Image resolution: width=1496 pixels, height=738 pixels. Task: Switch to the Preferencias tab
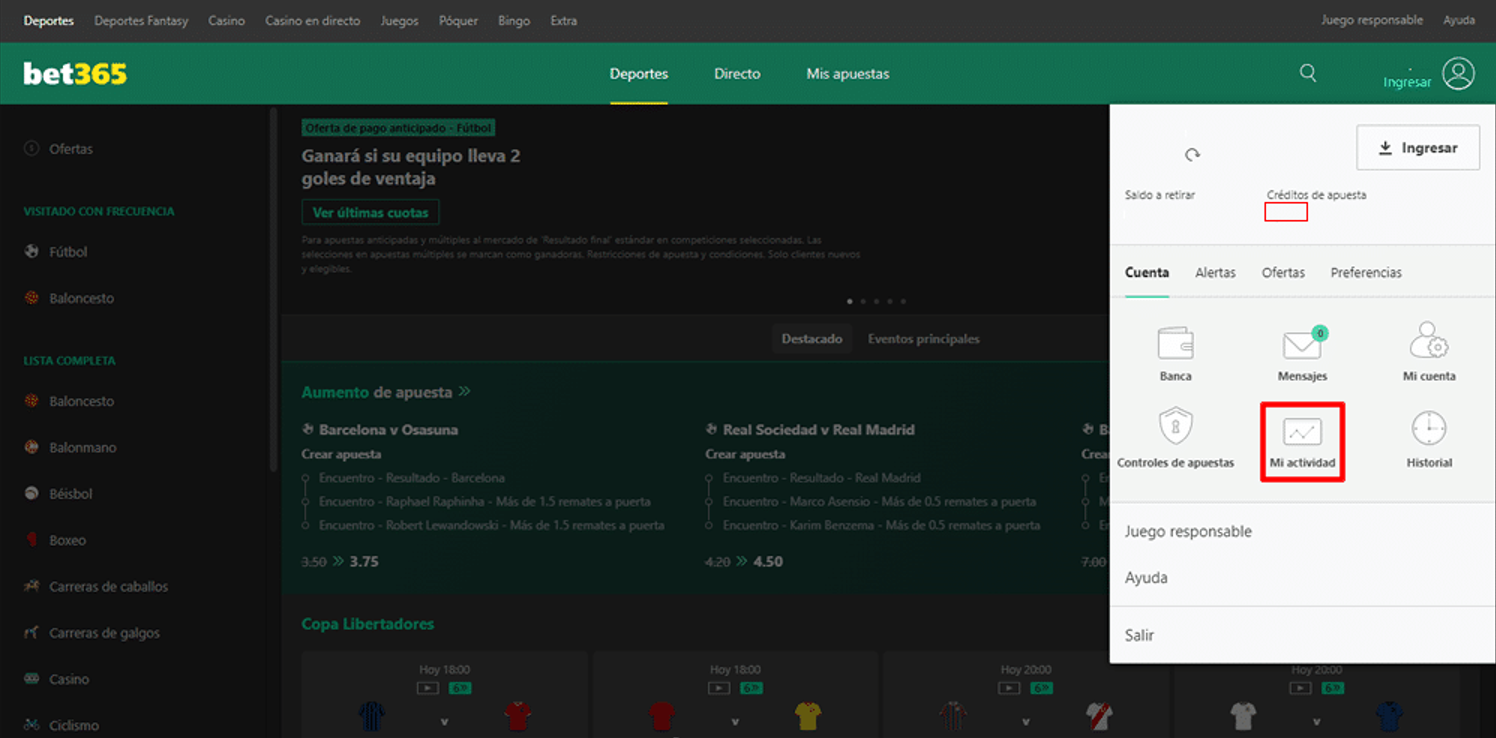tap(1366, 272)
